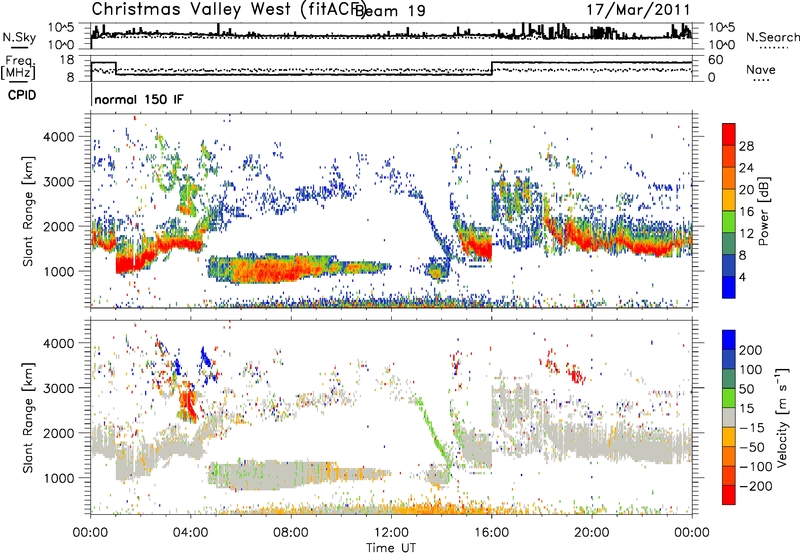
Task: Click the Velocity [m s-1] colorbar title
Action: coord(782,417)
